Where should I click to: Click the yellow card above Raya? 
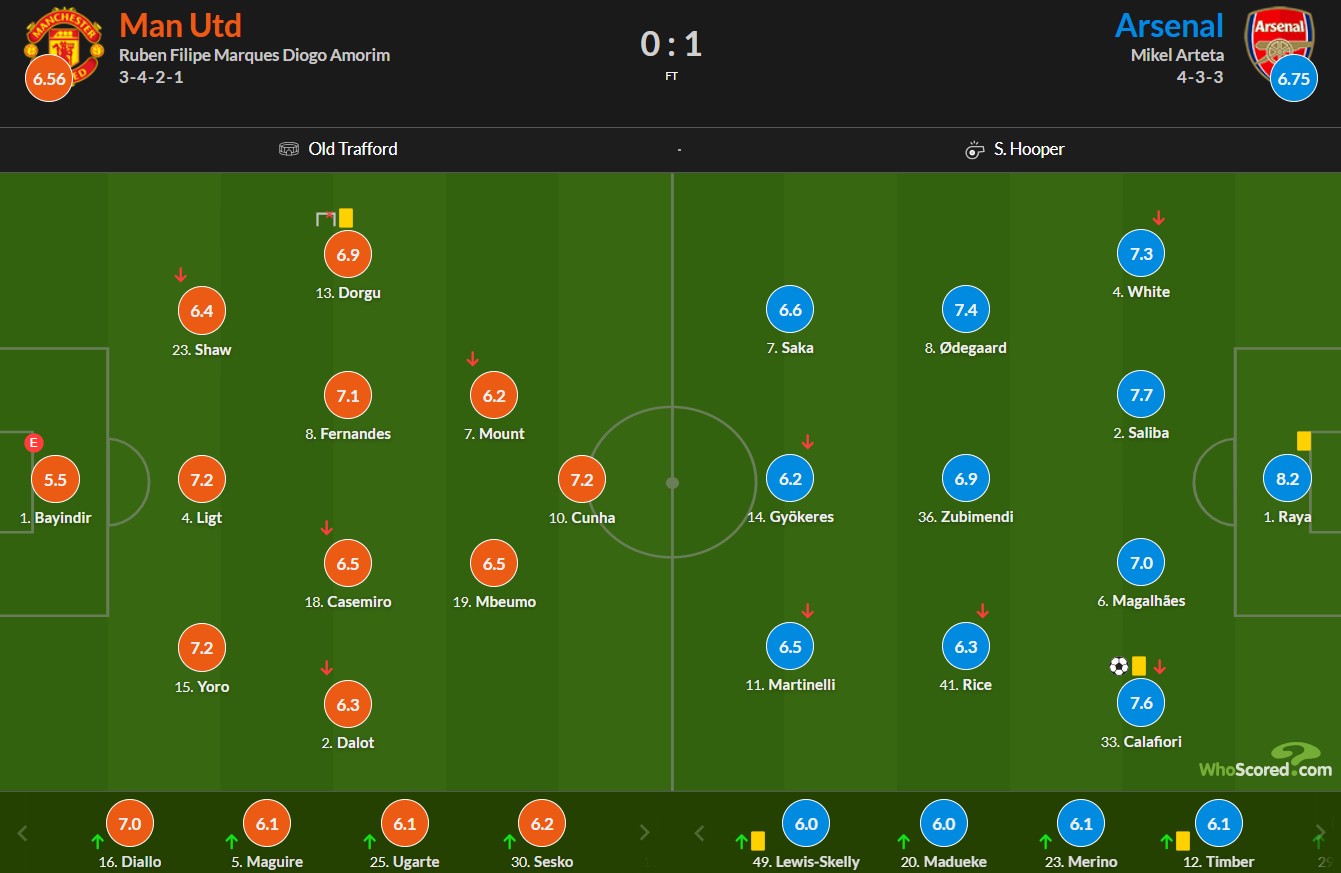click(1303, 441)
